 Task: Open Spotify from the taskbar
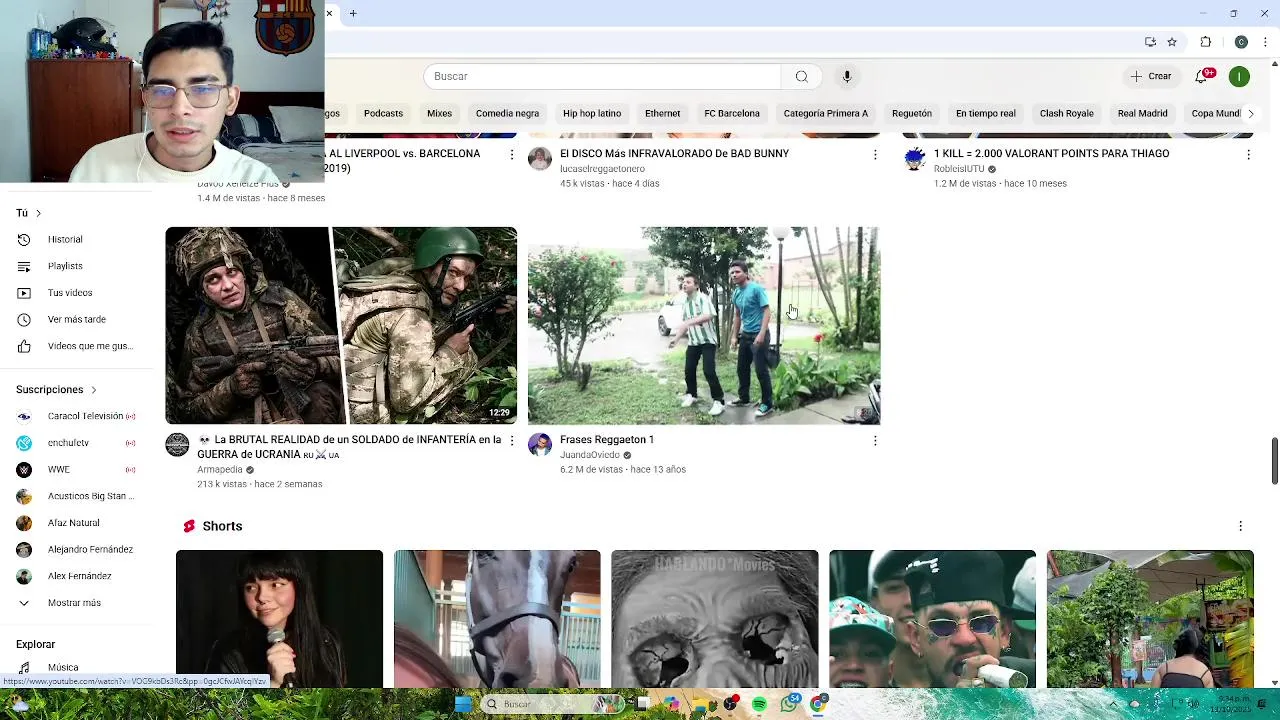point(759,705)
